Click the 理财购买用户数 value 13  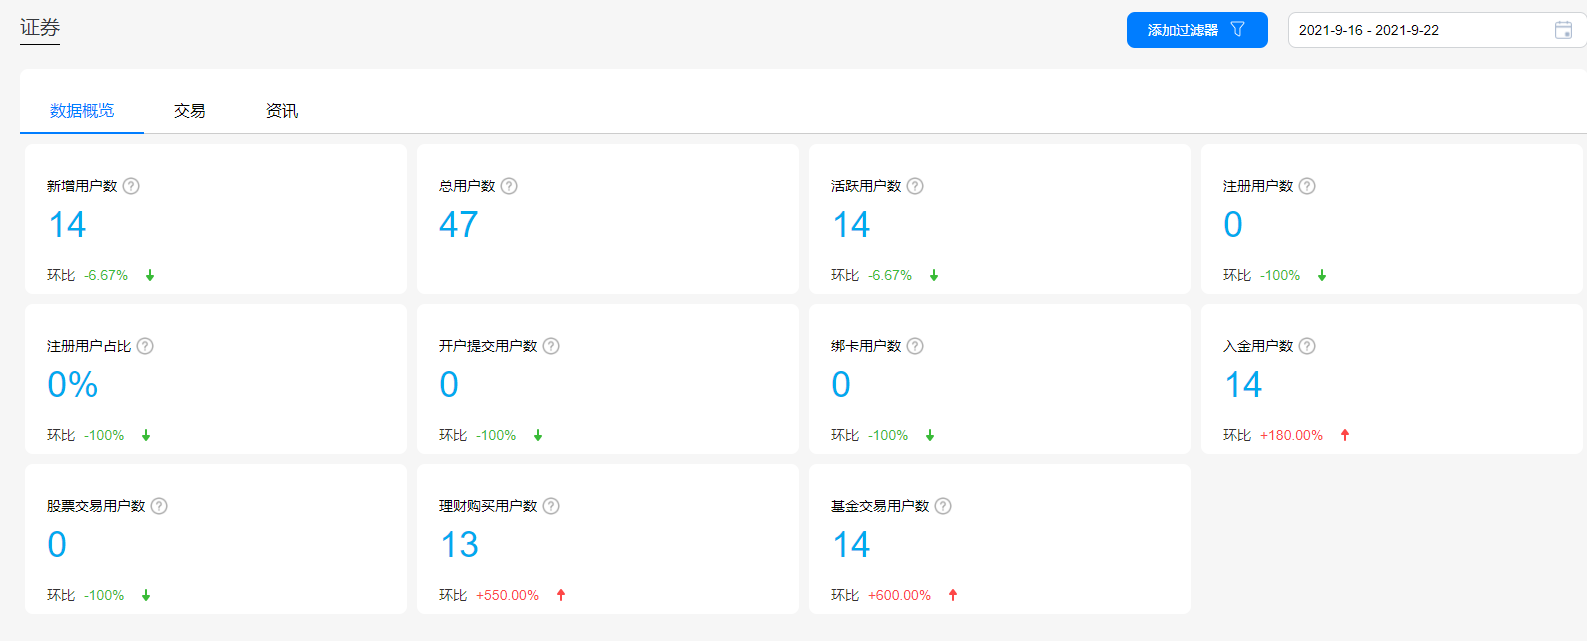point(460,545)
